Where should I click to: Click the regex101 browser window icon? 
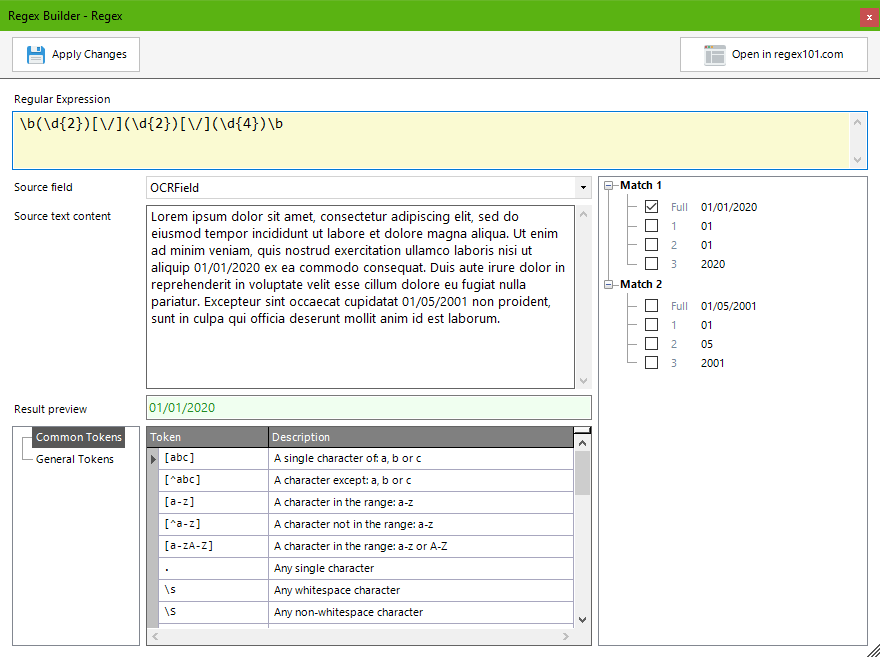tap(714, 55)
